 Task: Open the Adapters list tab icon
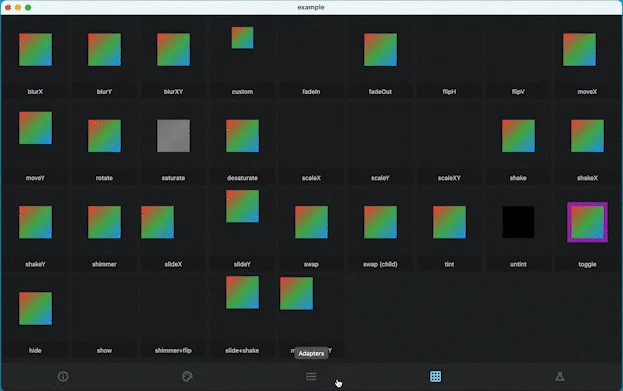tap(312, 376)
